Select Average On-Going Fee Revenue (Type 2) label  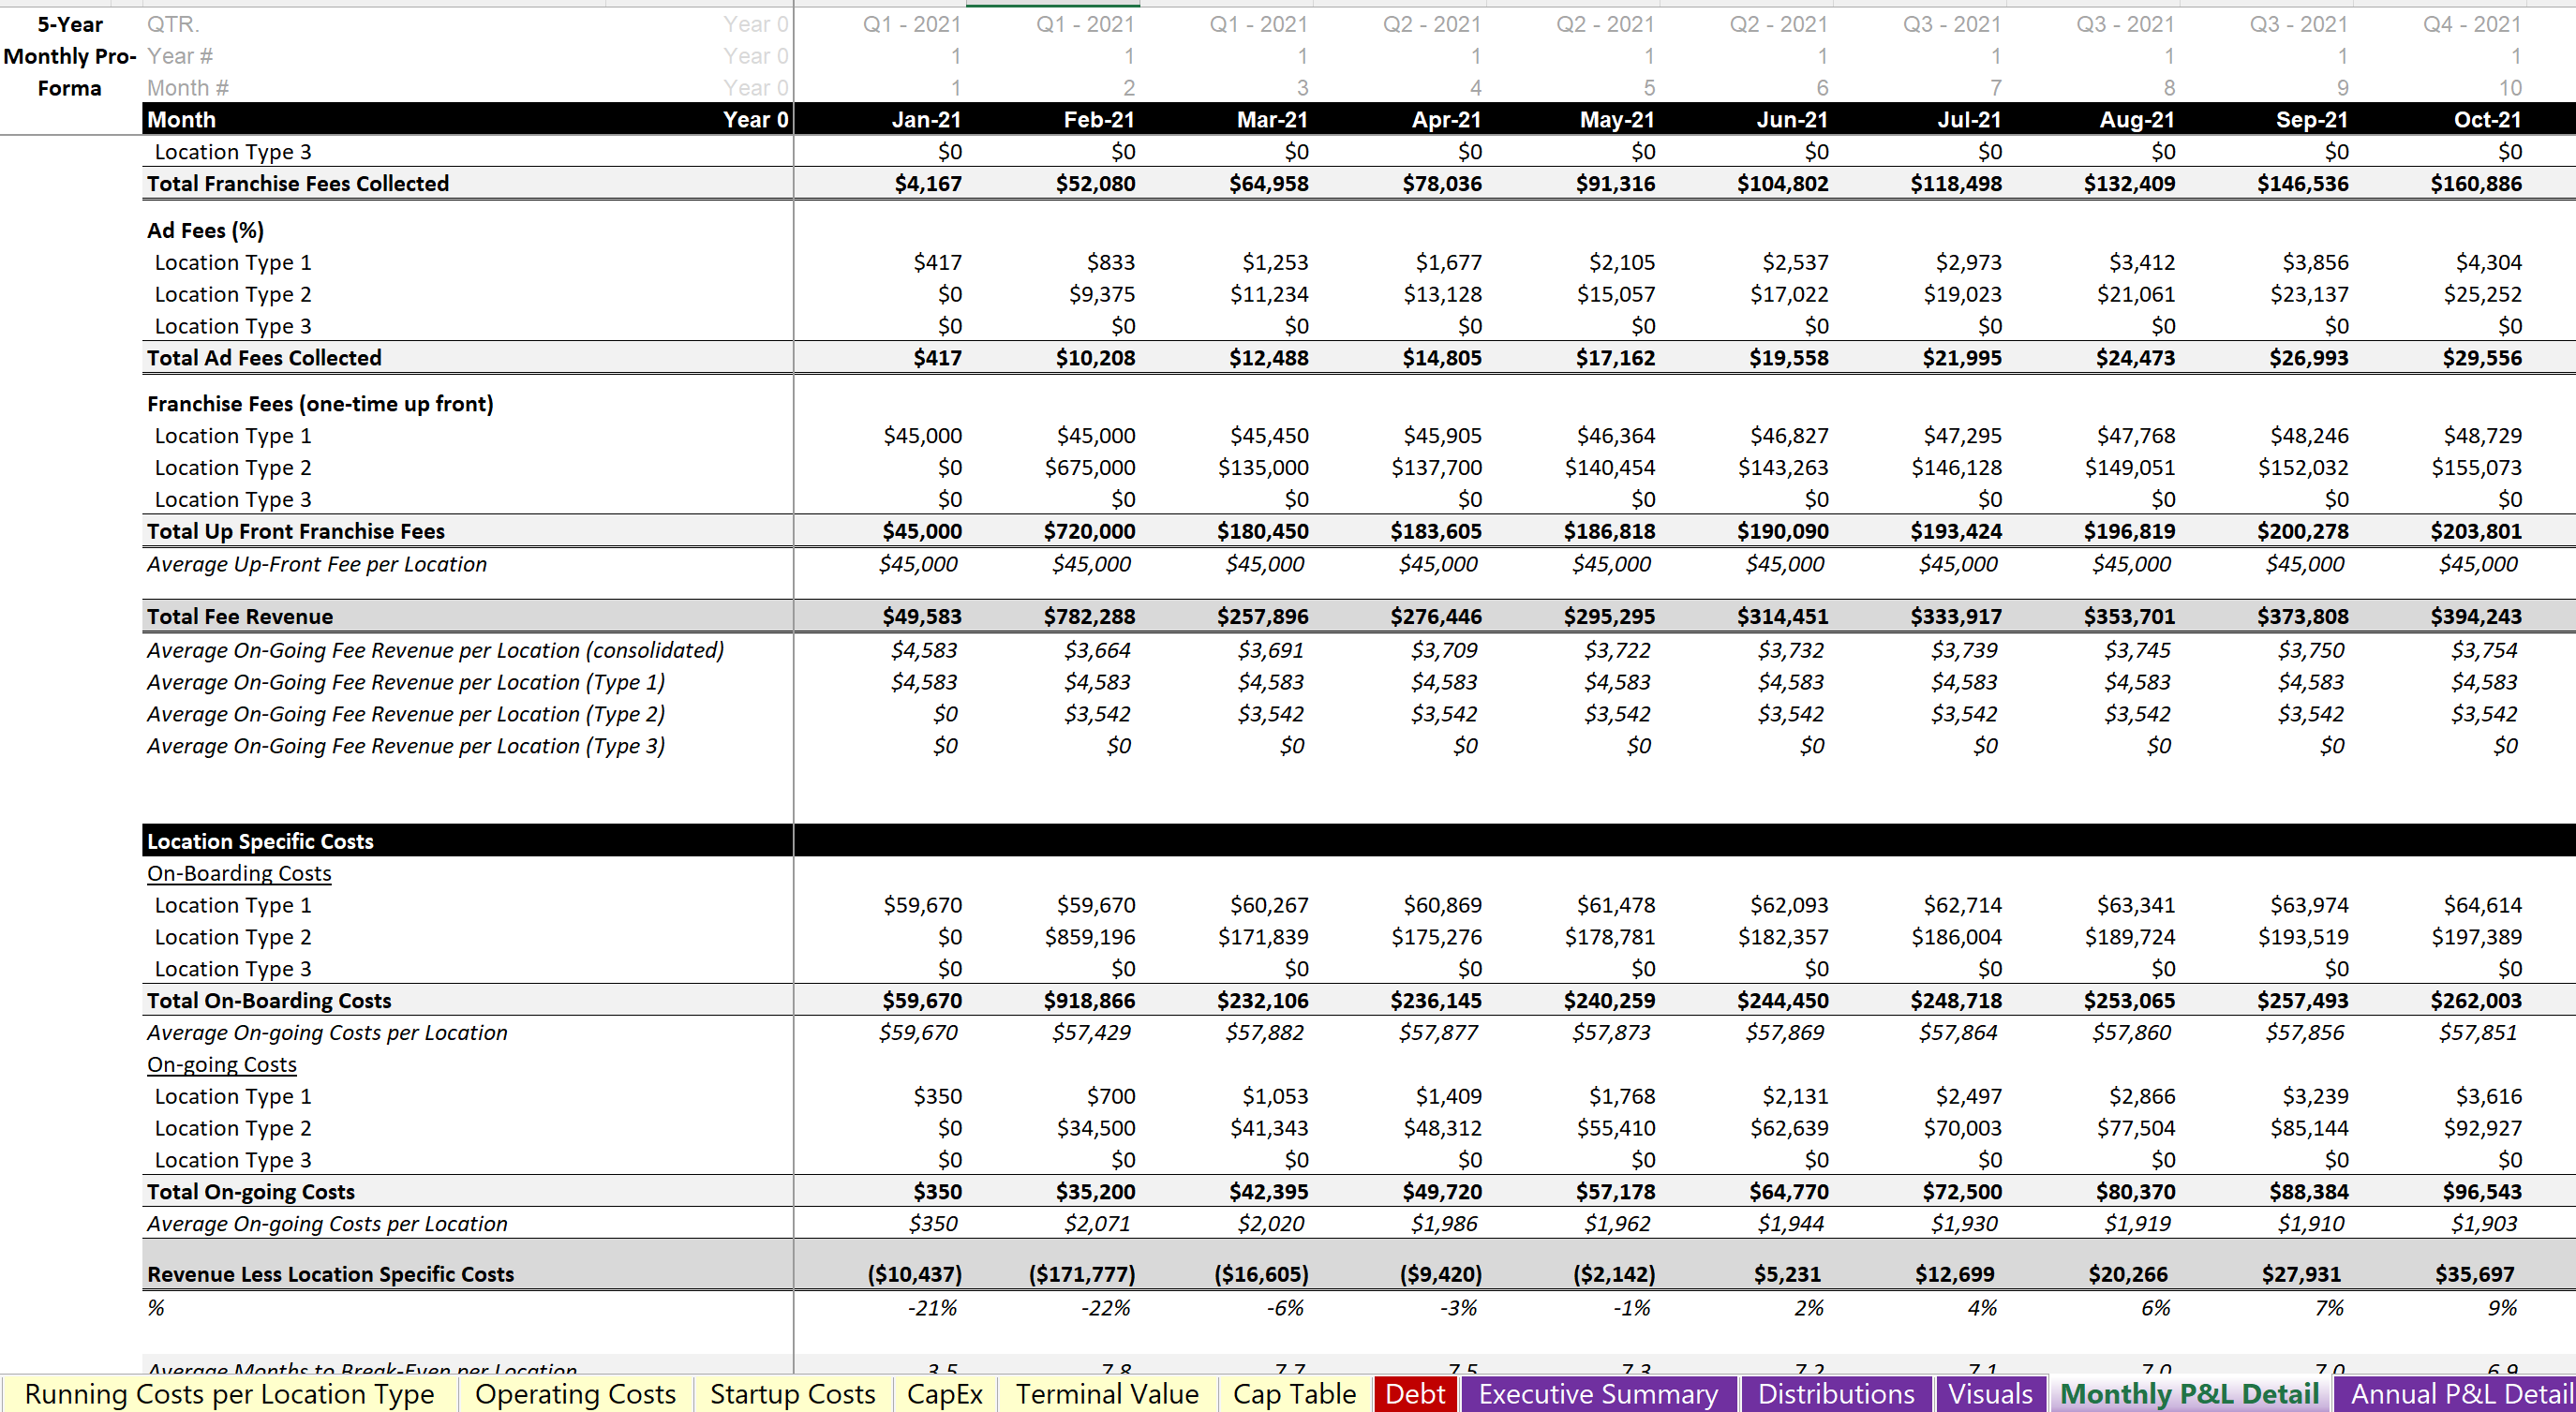[x=406, y=715]
